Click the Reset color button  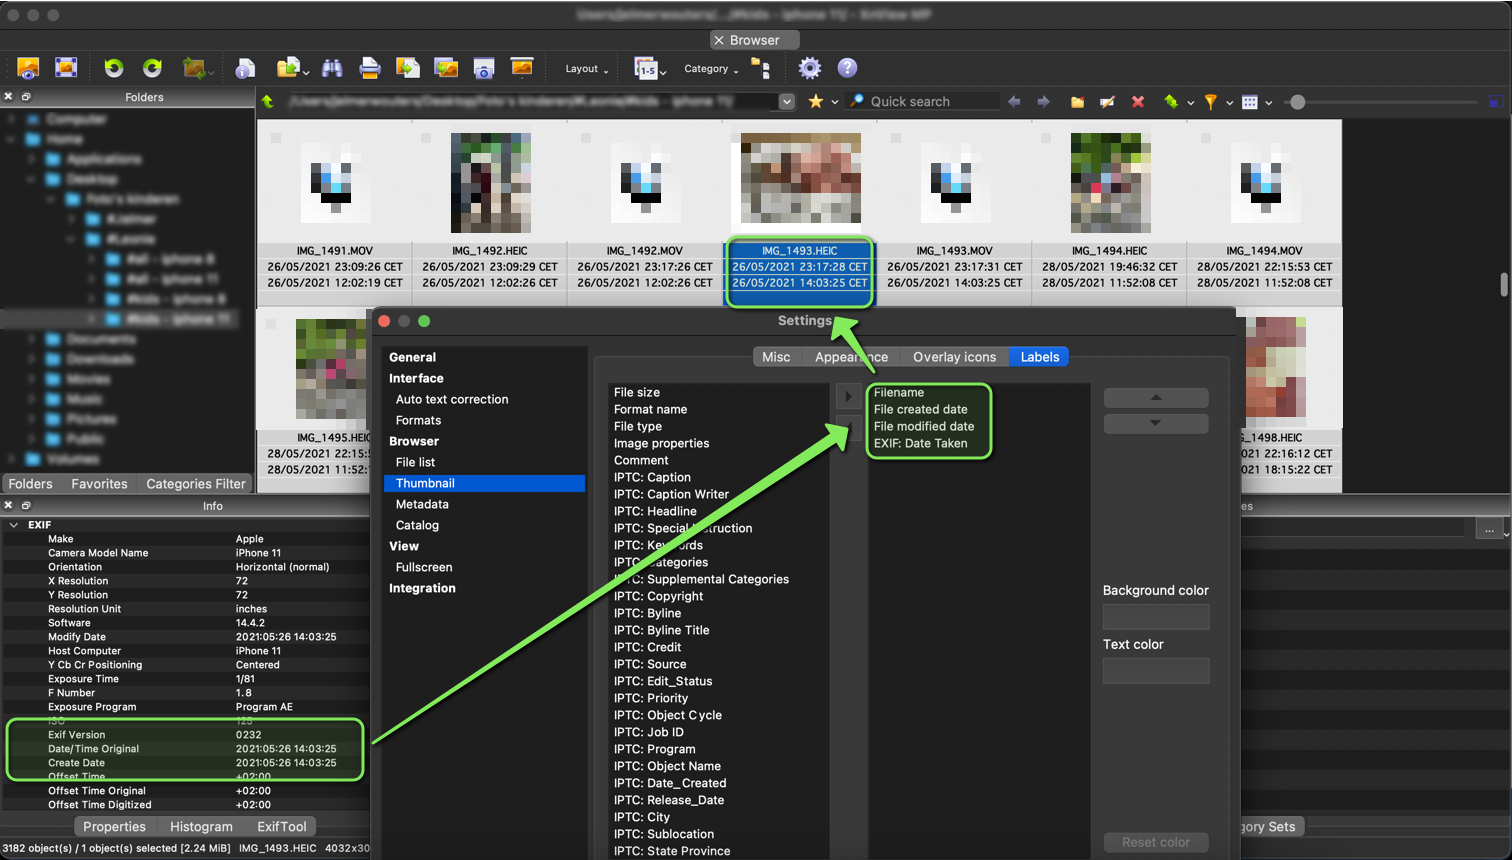click(x=1155, y=842)
